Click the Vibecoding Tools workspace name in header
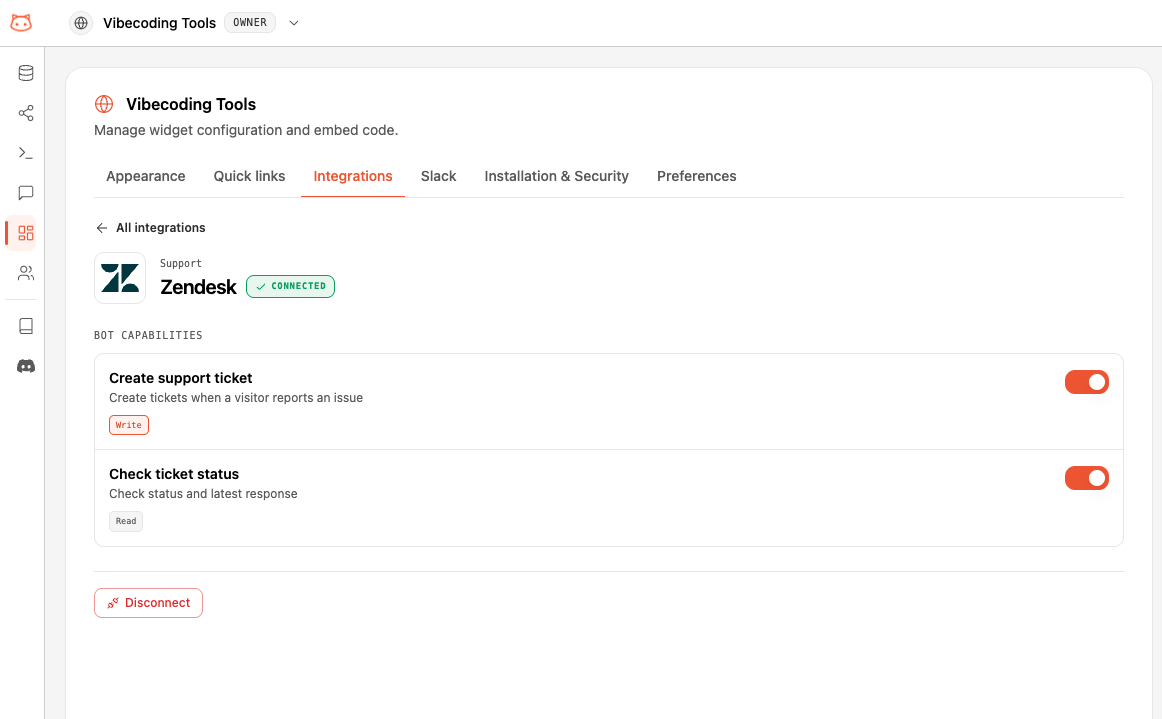 [x=159, y=23]
